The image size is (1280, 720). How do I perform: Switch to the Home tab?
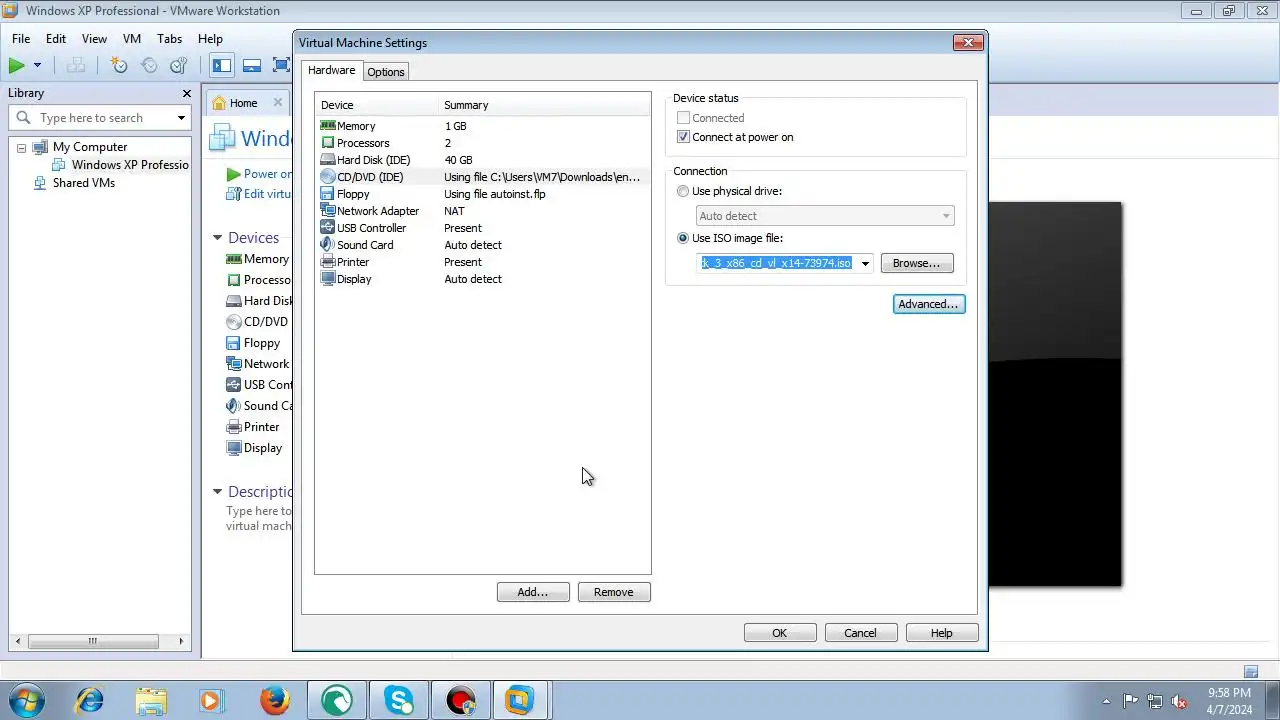[243, 103]
